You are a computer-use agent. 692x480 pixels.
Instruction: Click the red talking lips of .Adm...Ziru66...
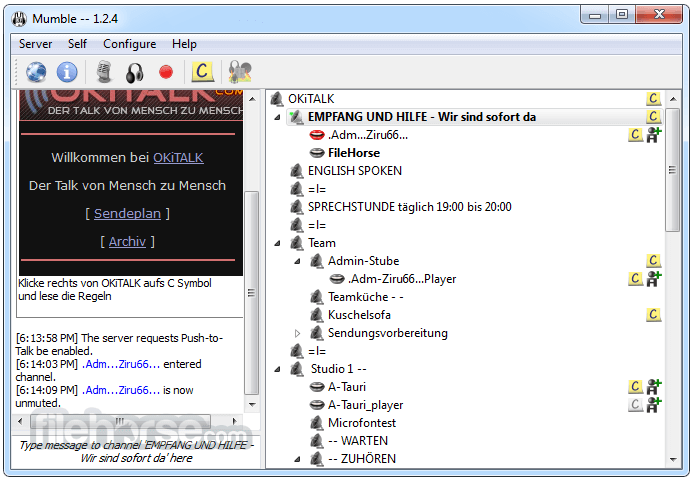point(317,135)
